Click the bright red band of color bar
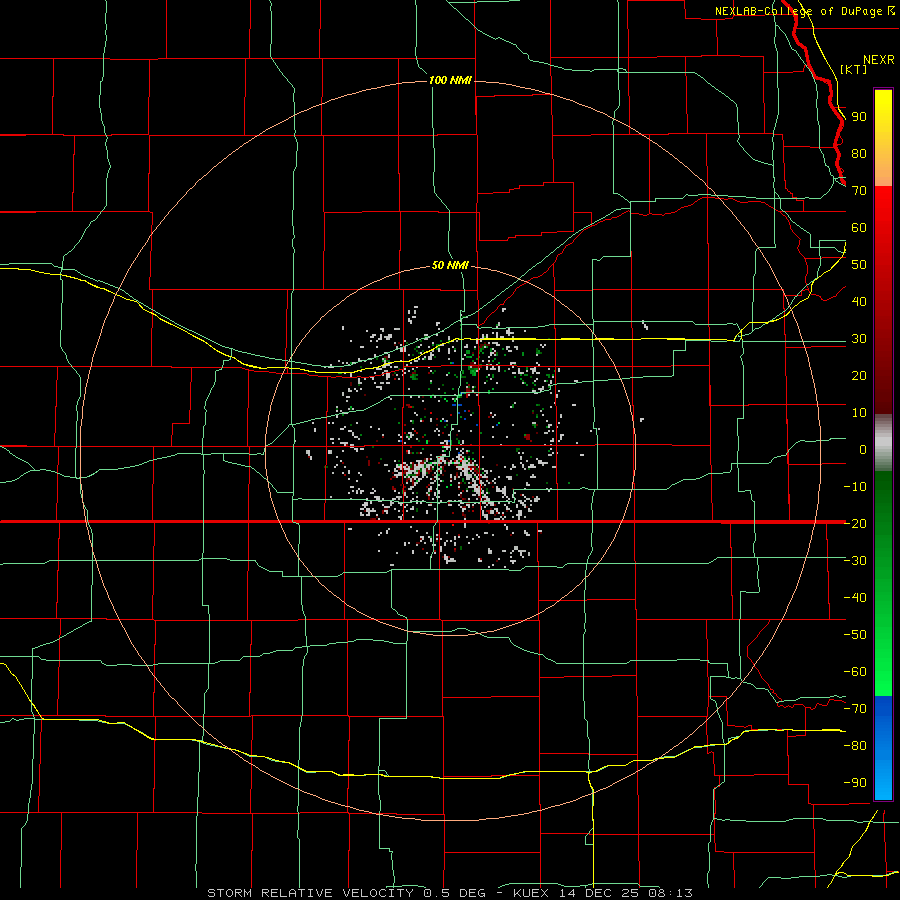Viewport: 900px width, 900px height. point(883,241)
